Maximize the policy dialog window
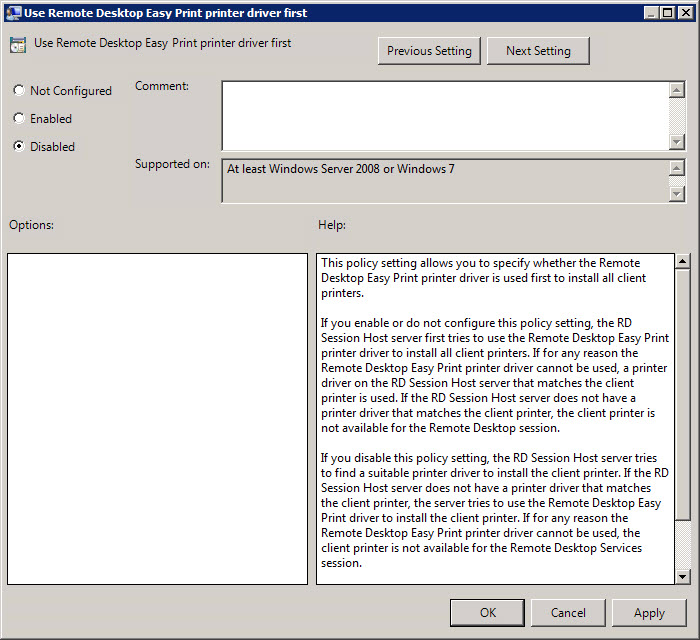Screen dimensions: 700x640 668,13
